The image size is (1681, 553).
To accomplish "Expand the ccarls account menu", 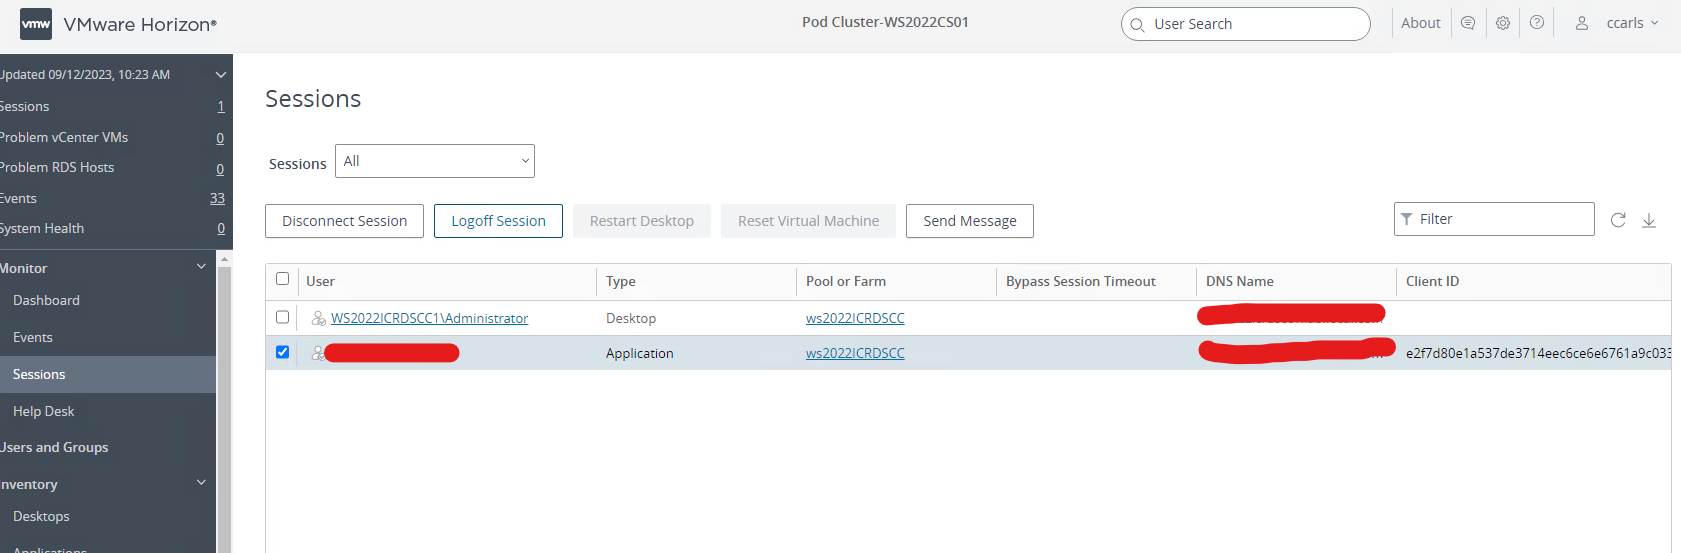I will pos(1632,23).
